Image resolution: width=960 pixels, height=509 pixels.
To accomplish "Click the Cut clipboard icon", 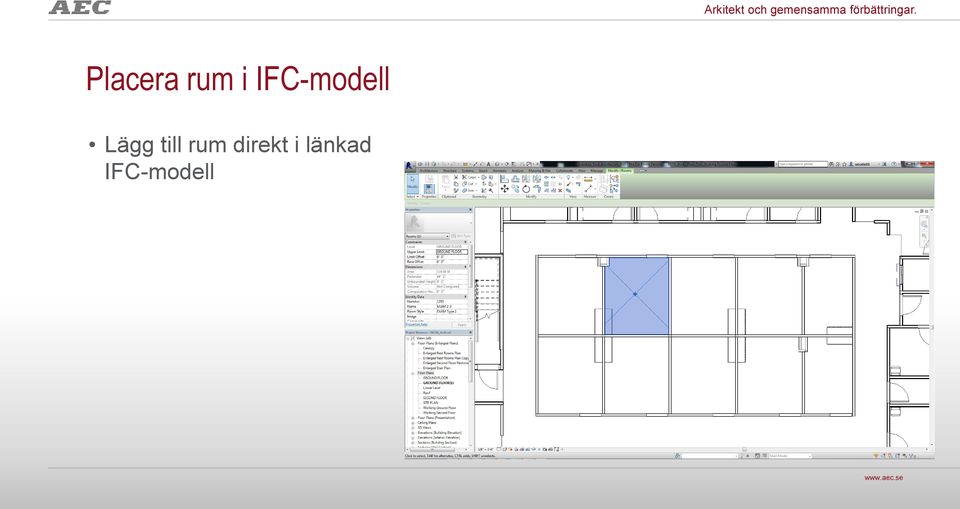I will point(456,177).
